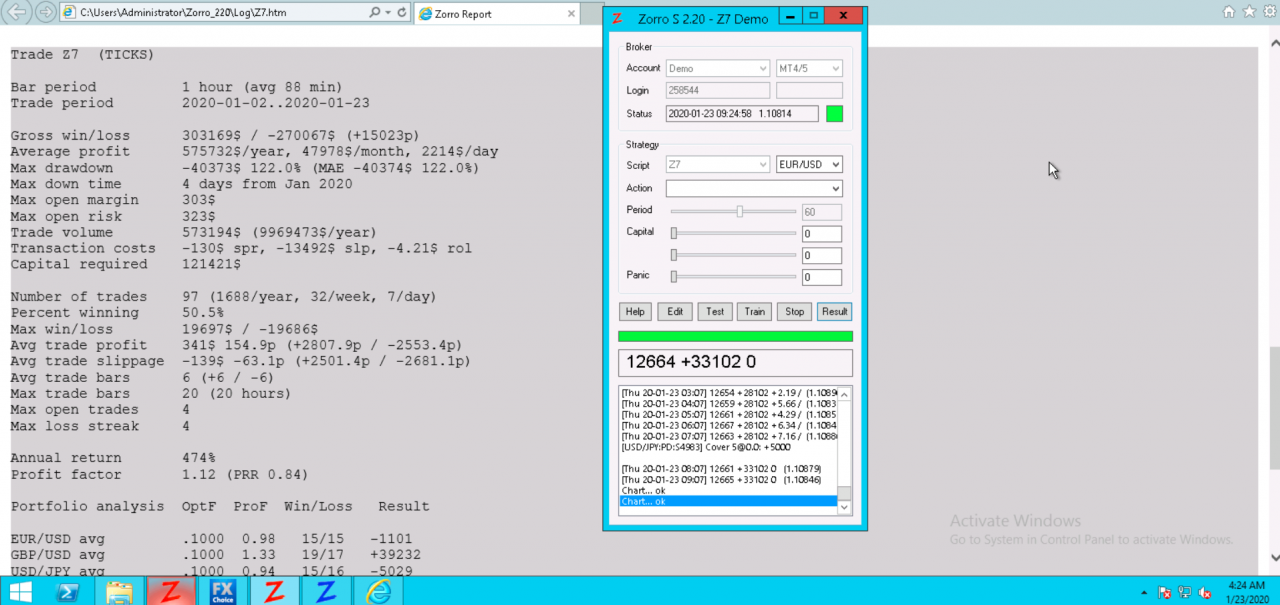Click the Train button in Zorro

coord(755,311)
